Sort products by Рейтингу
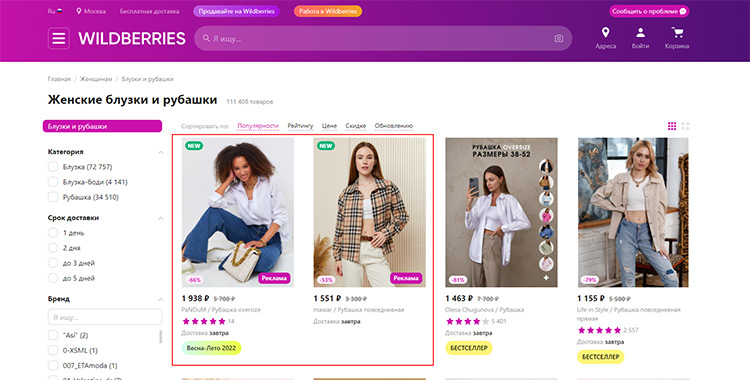750x380 pixels. (x=300, y=126)
